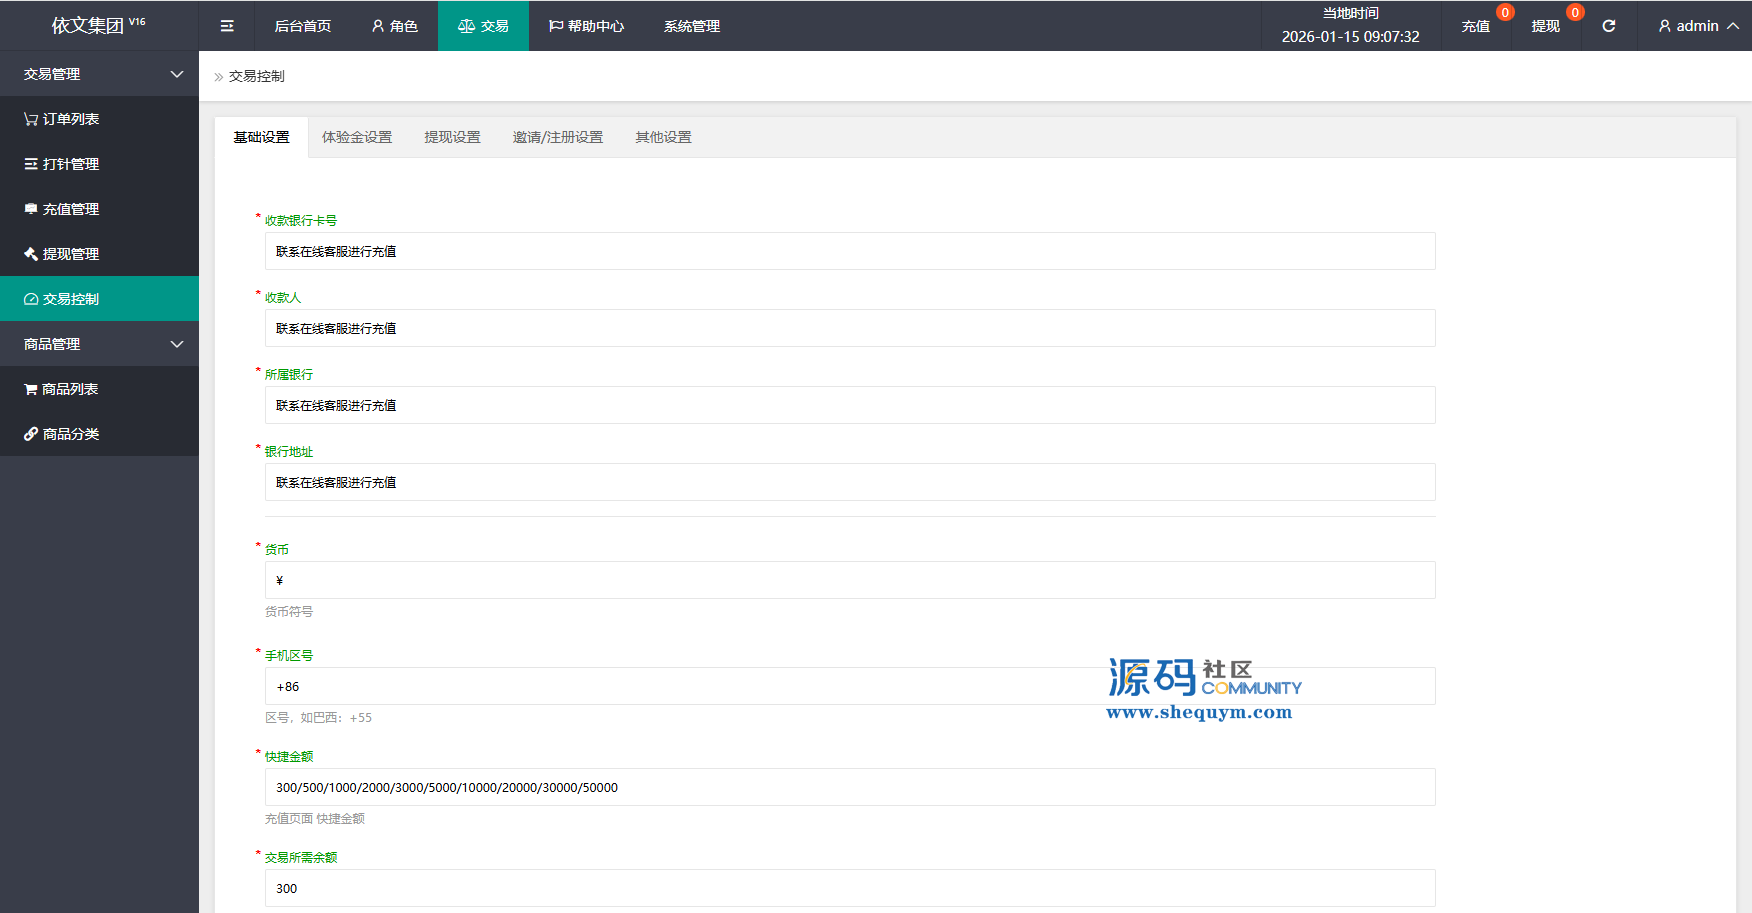Open the 邀请/注册设置 tab
The width and height of the screenshot is (1752, 913).
coord(558,137)
